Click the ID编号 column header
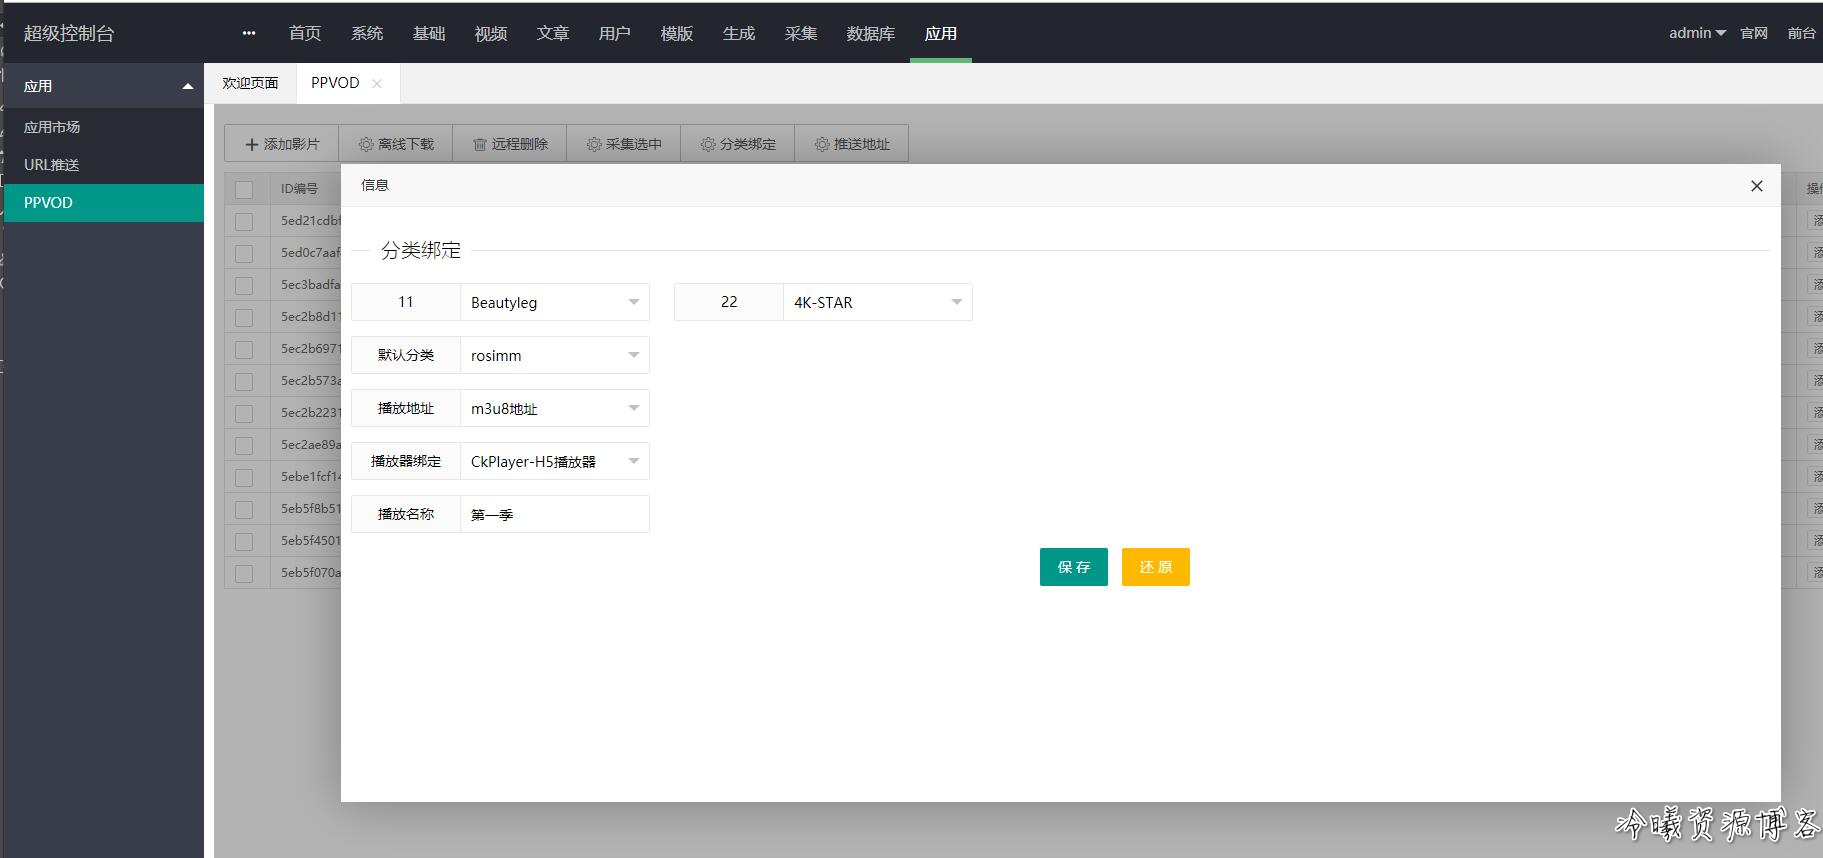Viewport: 1823px width, 858px height. tap(299, 189)
